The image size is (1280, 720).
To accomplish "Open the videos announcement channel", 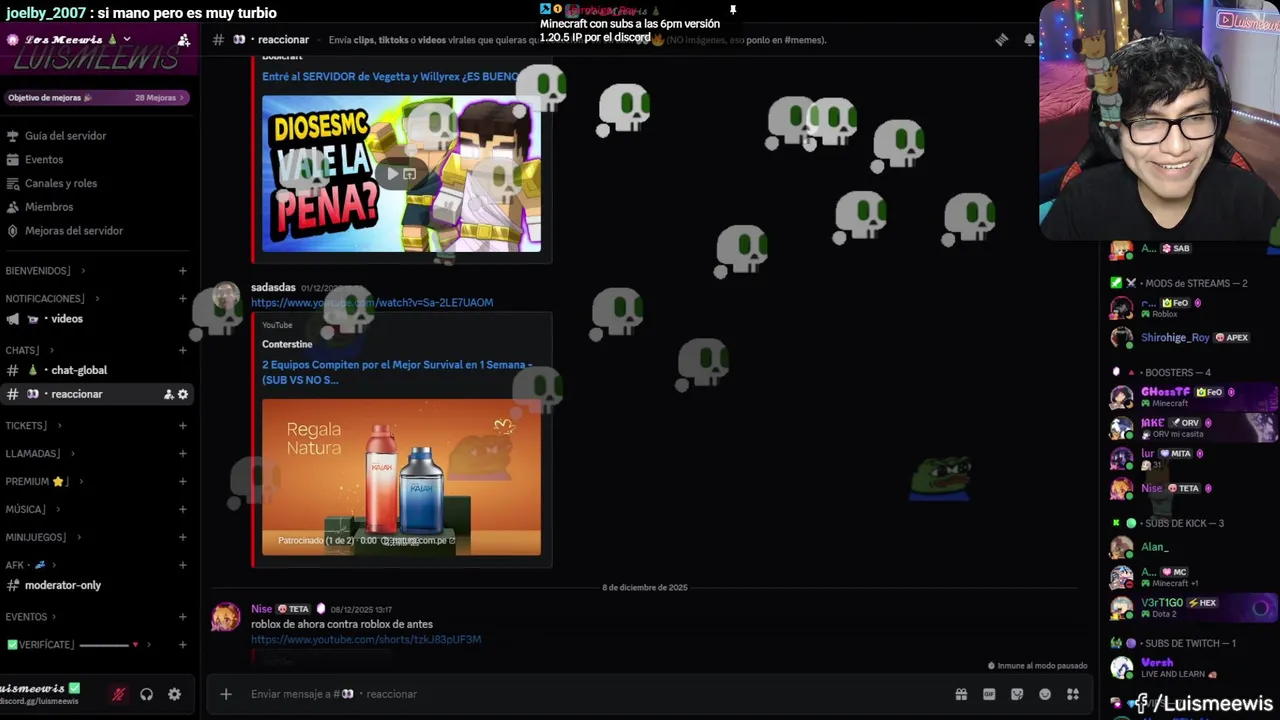I will [96, 319].
